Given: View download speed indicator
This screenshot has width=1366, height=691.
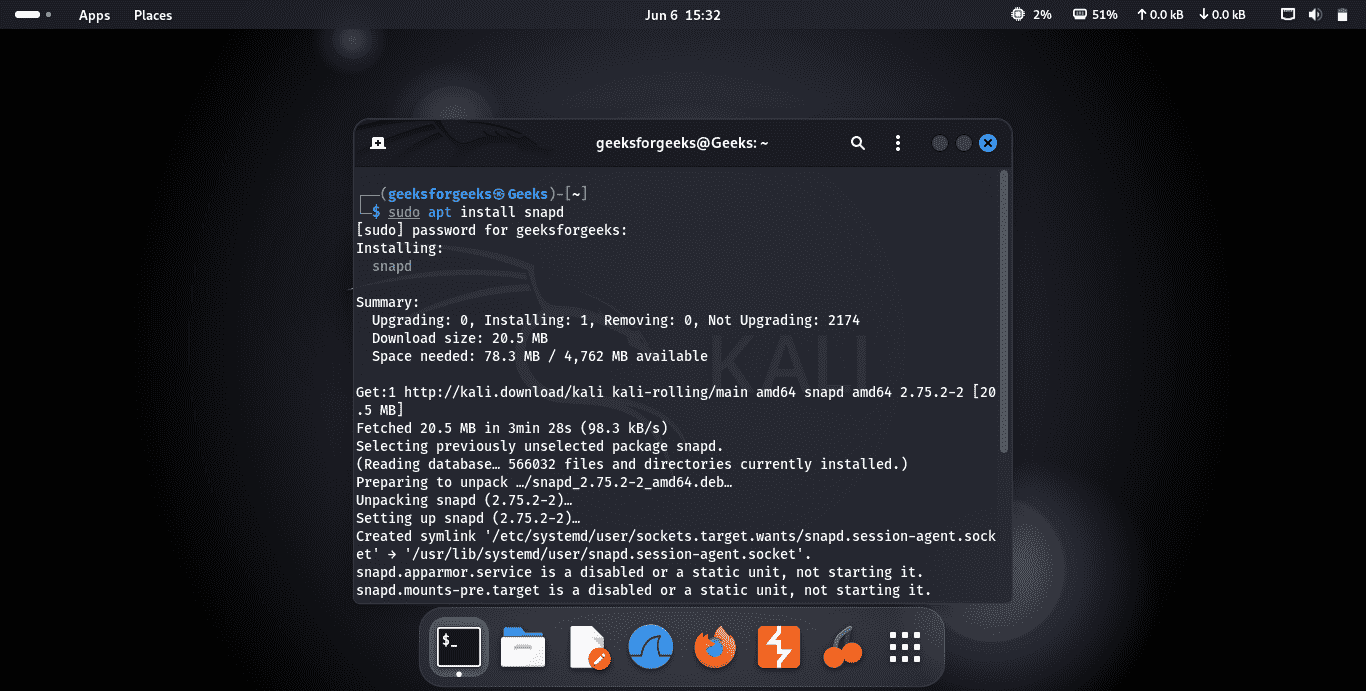Looking at the screenshot, I should pyautogui.click(x=1222, y=15).
